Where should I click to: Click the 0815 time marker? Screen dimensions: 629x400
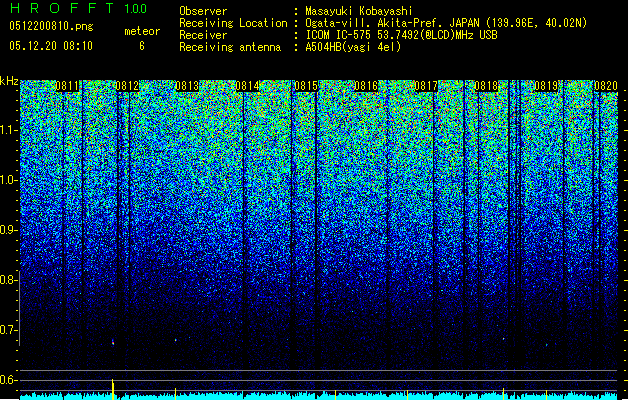pos(306,86)
